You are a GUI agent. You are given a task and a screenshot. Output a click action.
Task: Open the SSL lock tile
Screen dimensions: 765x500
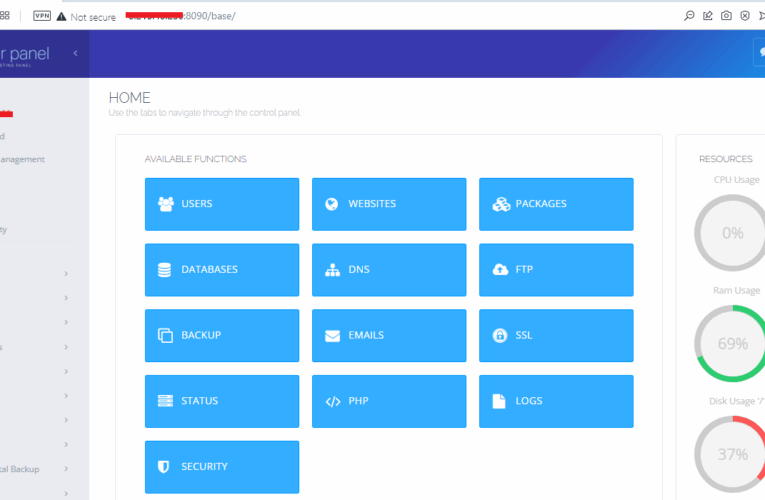556,336
